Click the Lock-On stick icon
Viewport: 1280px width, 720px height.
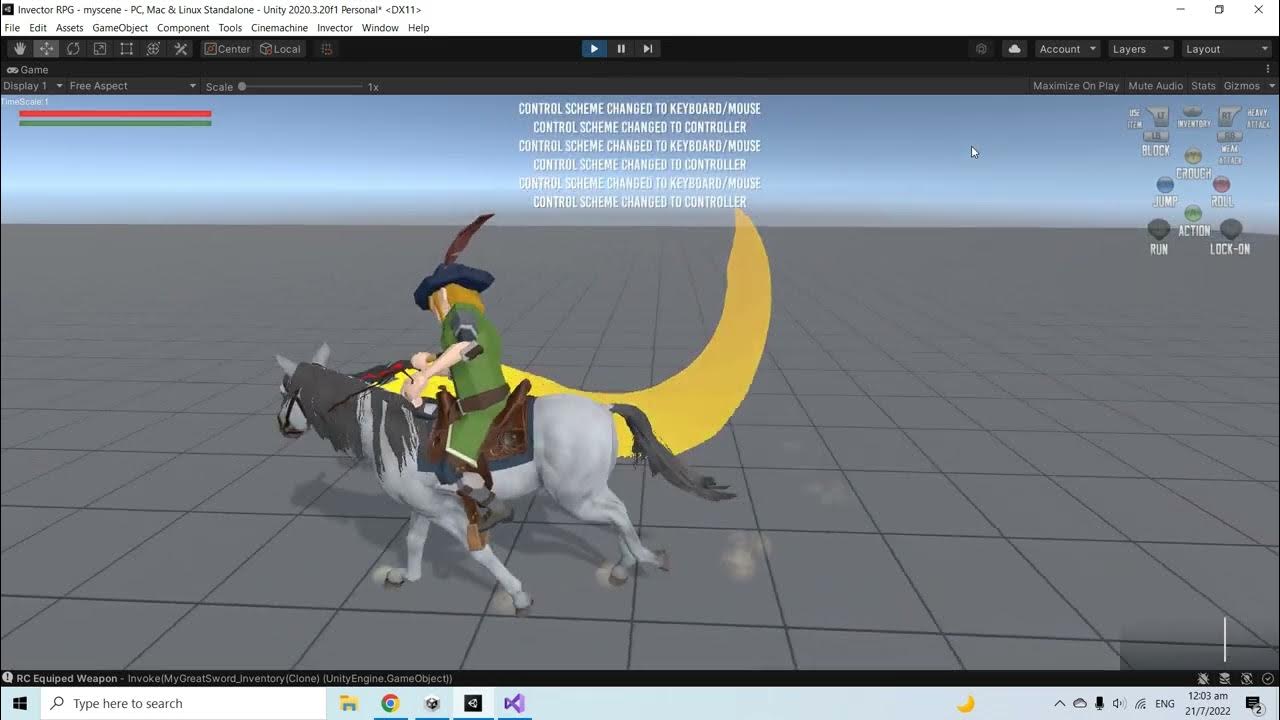[x=1231, y=230]
